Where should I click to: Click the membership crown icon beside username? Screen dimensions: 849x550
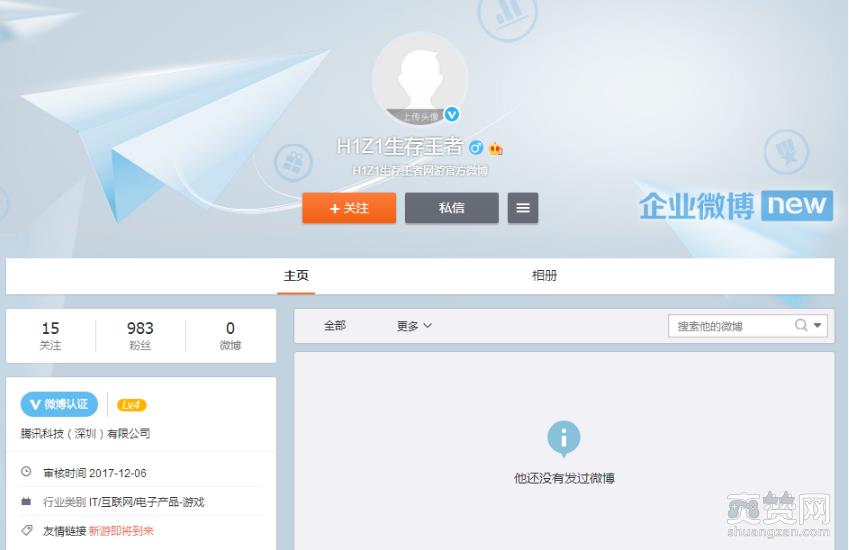pyautogui.click(x=495, y=148)
